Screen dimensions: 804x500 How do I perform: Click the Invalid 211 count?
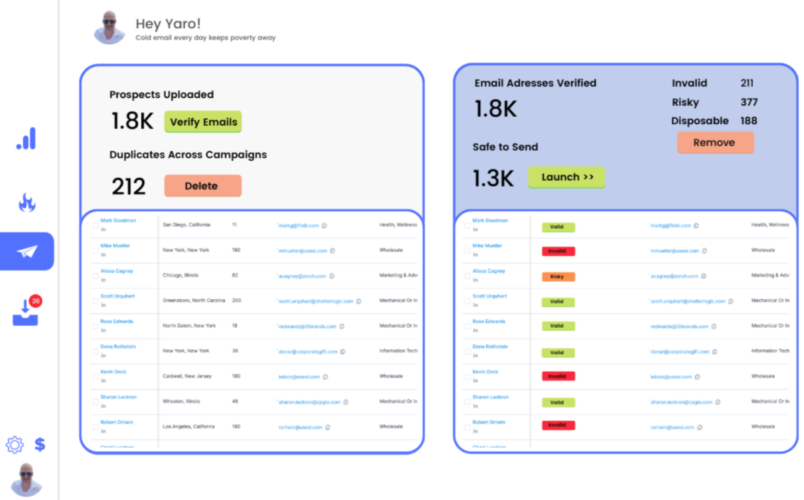tap(747, 83)
